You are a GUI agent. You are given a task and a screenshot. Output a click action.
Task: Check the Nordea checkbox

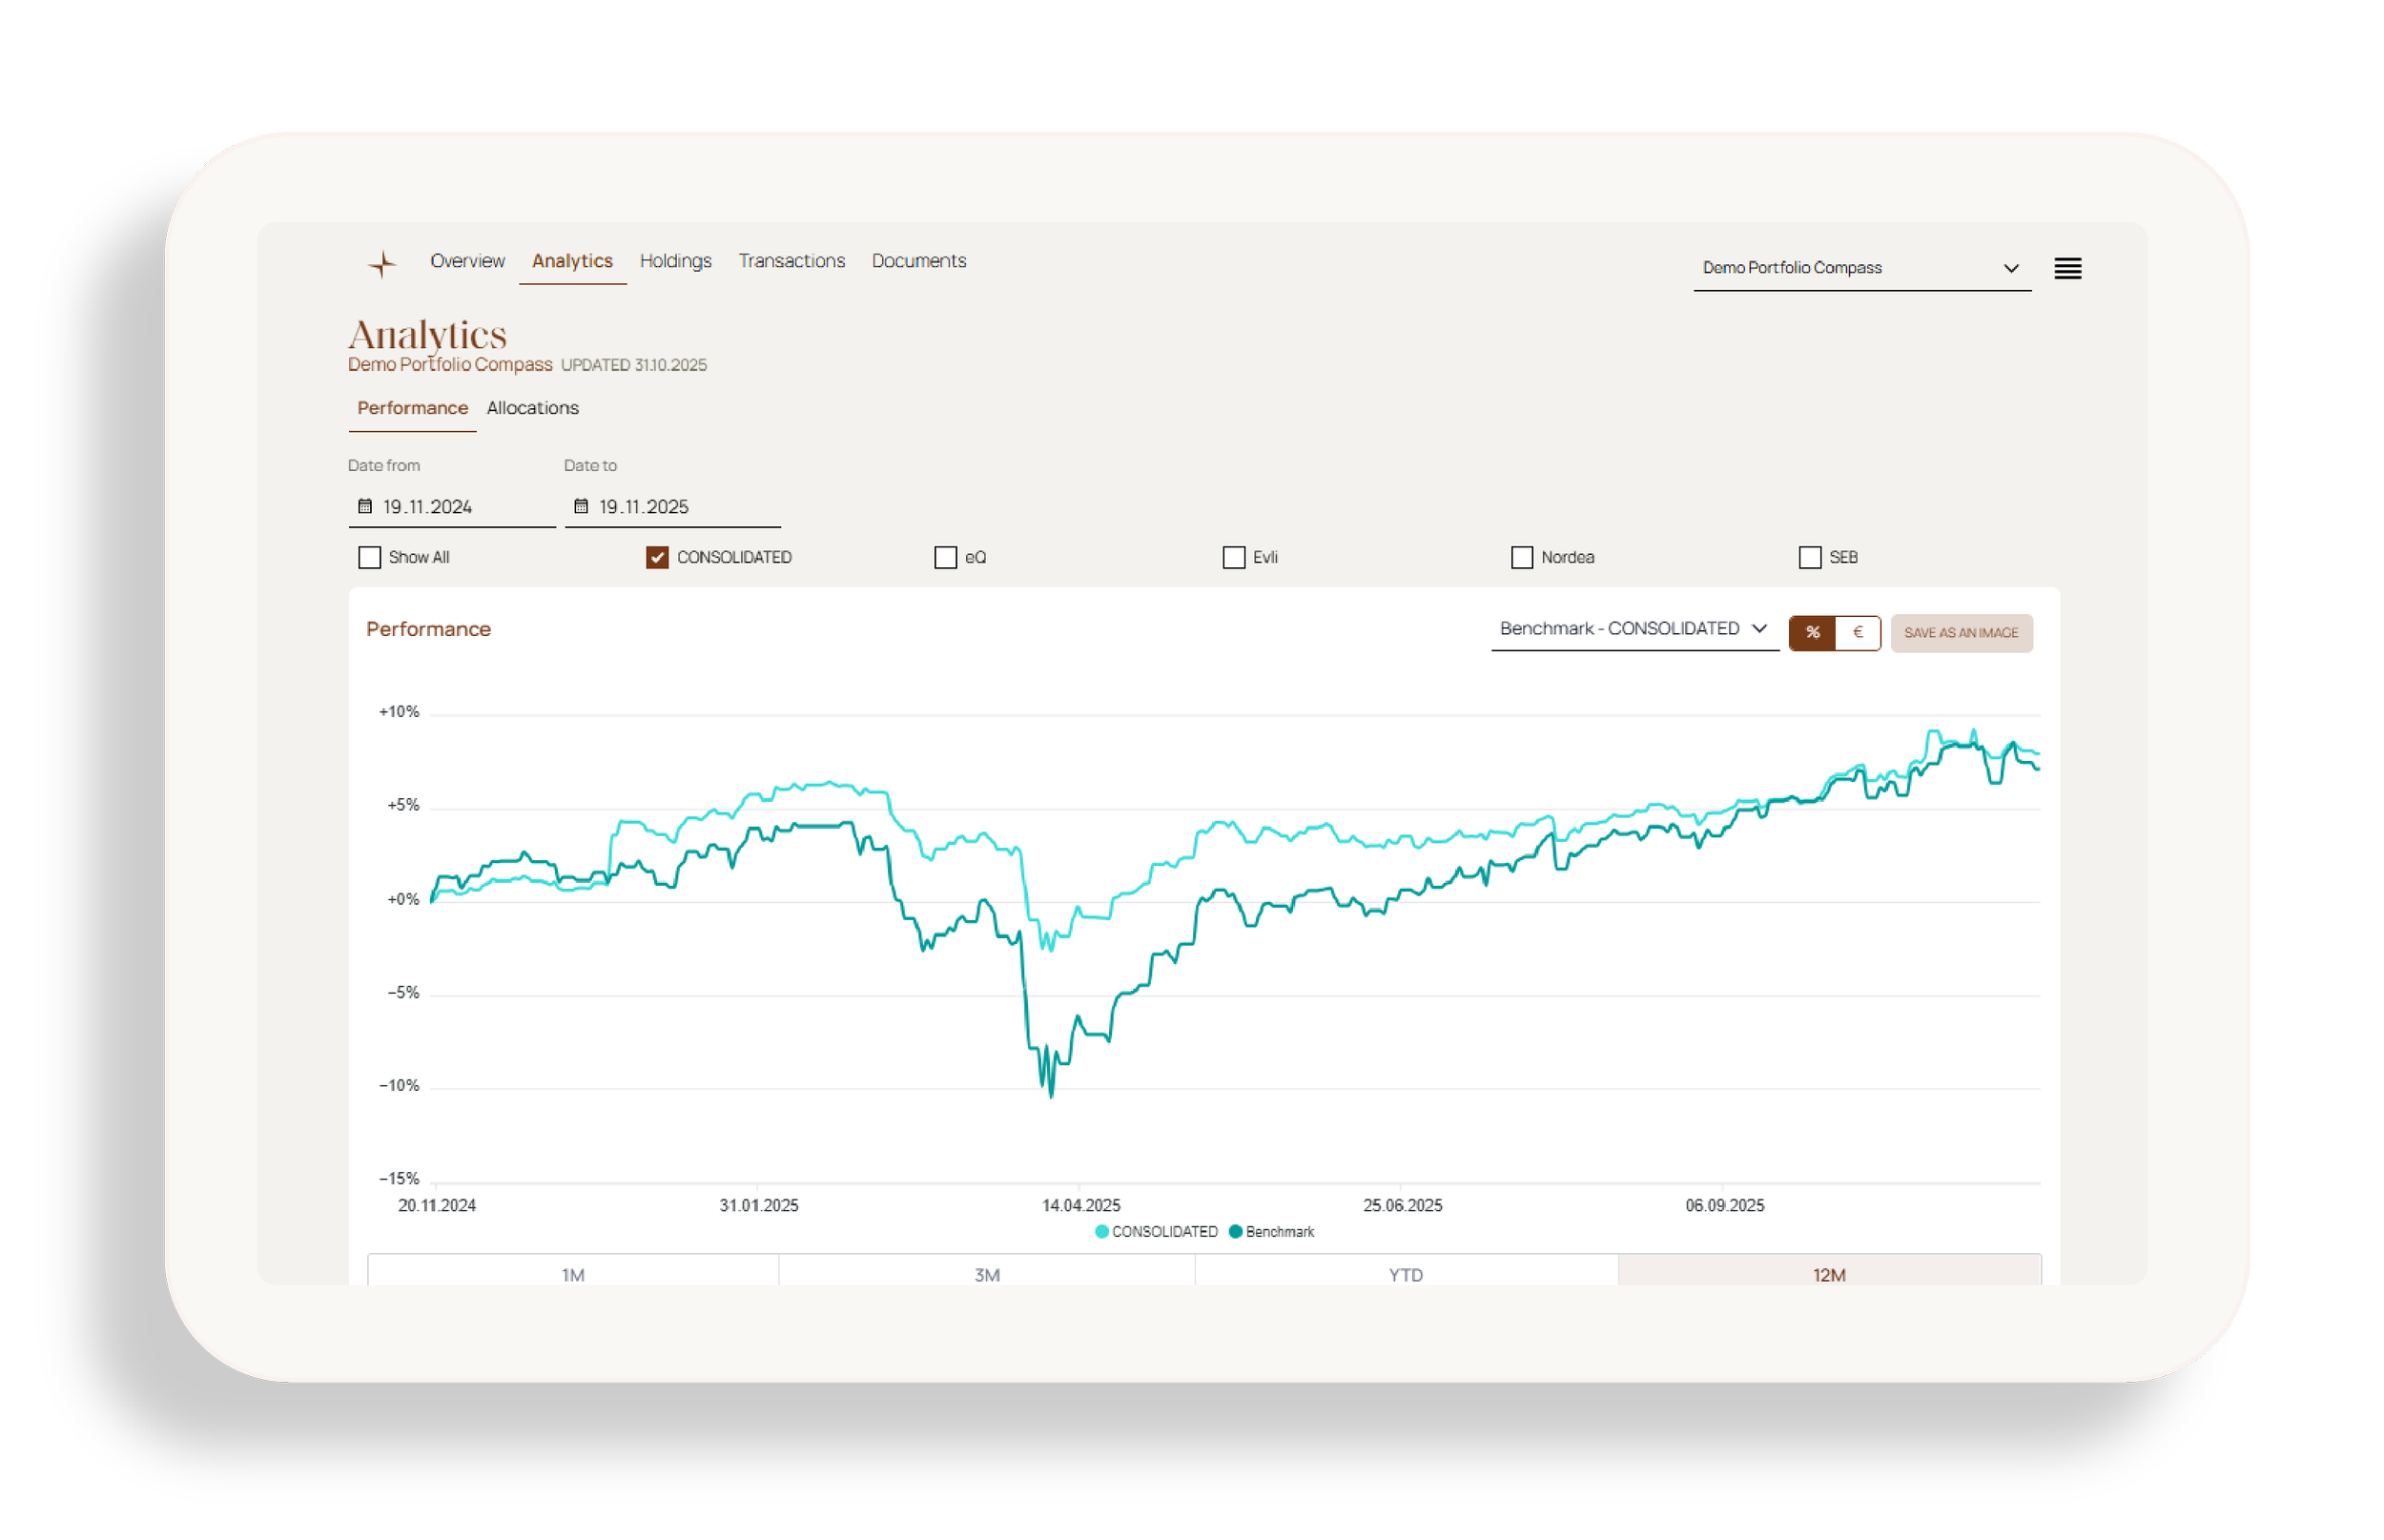pos(1521,557)
